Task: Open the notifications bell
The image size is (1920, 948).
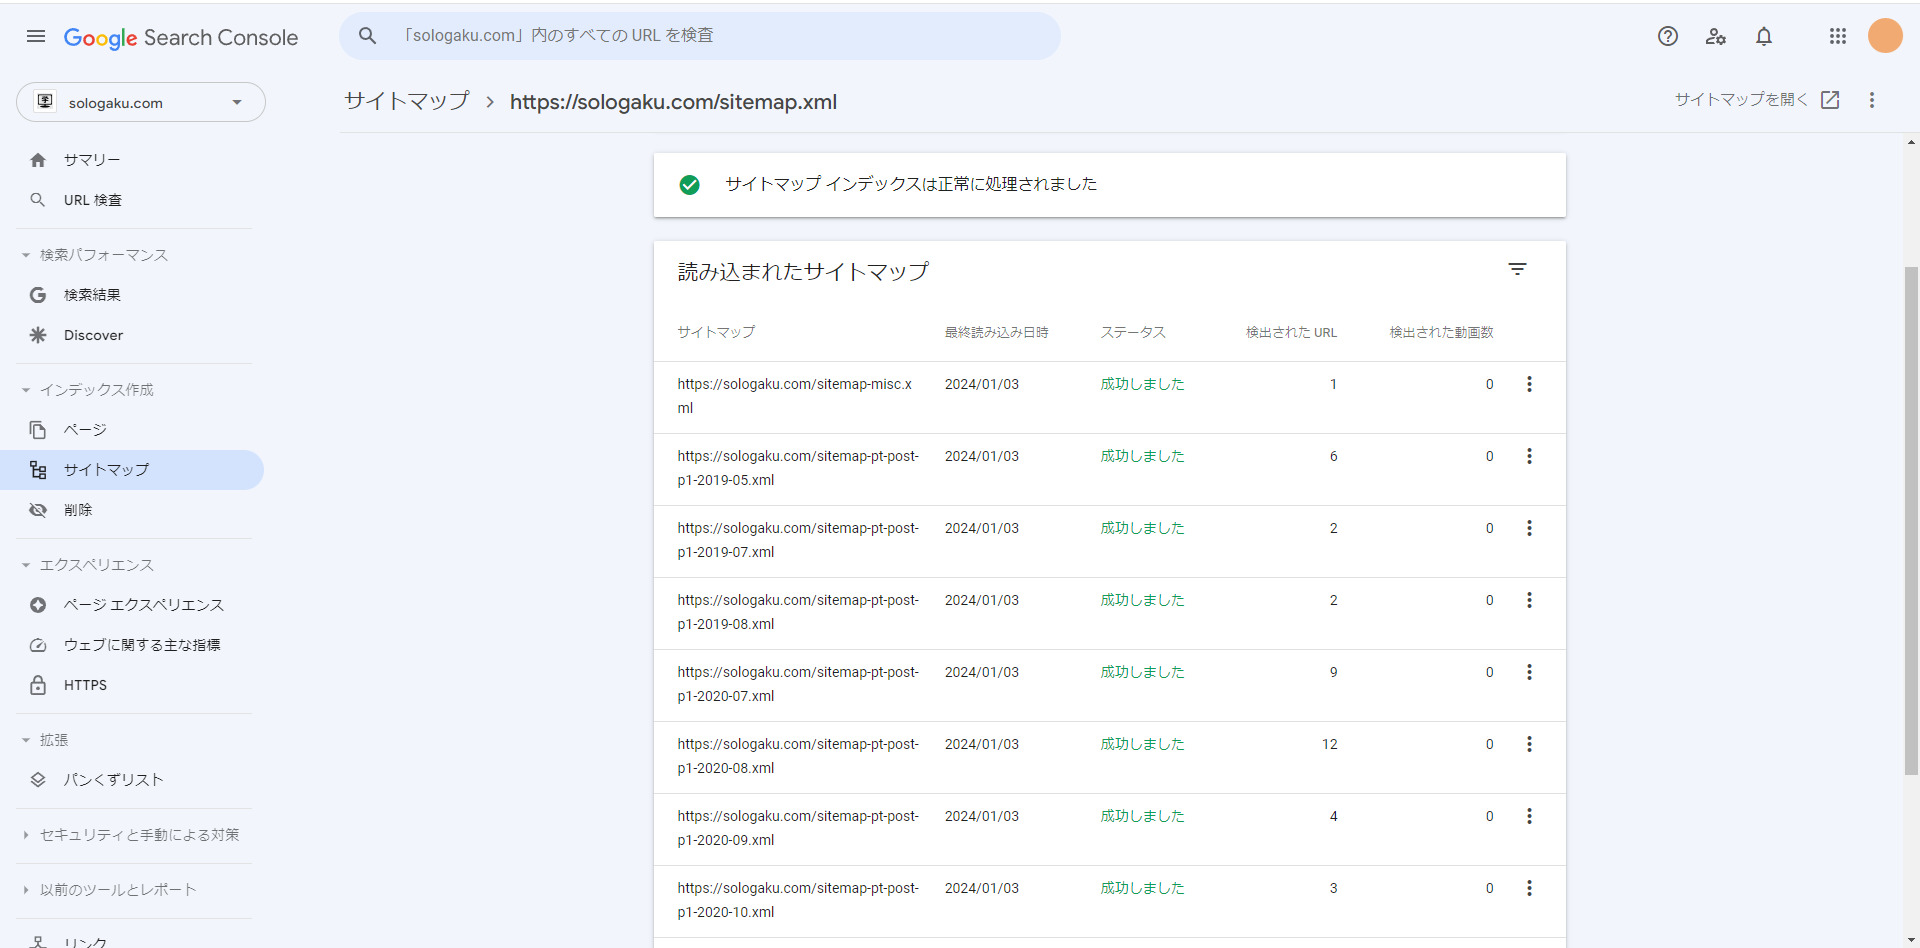Action: pyautogui.click(x=1764, y=37)
